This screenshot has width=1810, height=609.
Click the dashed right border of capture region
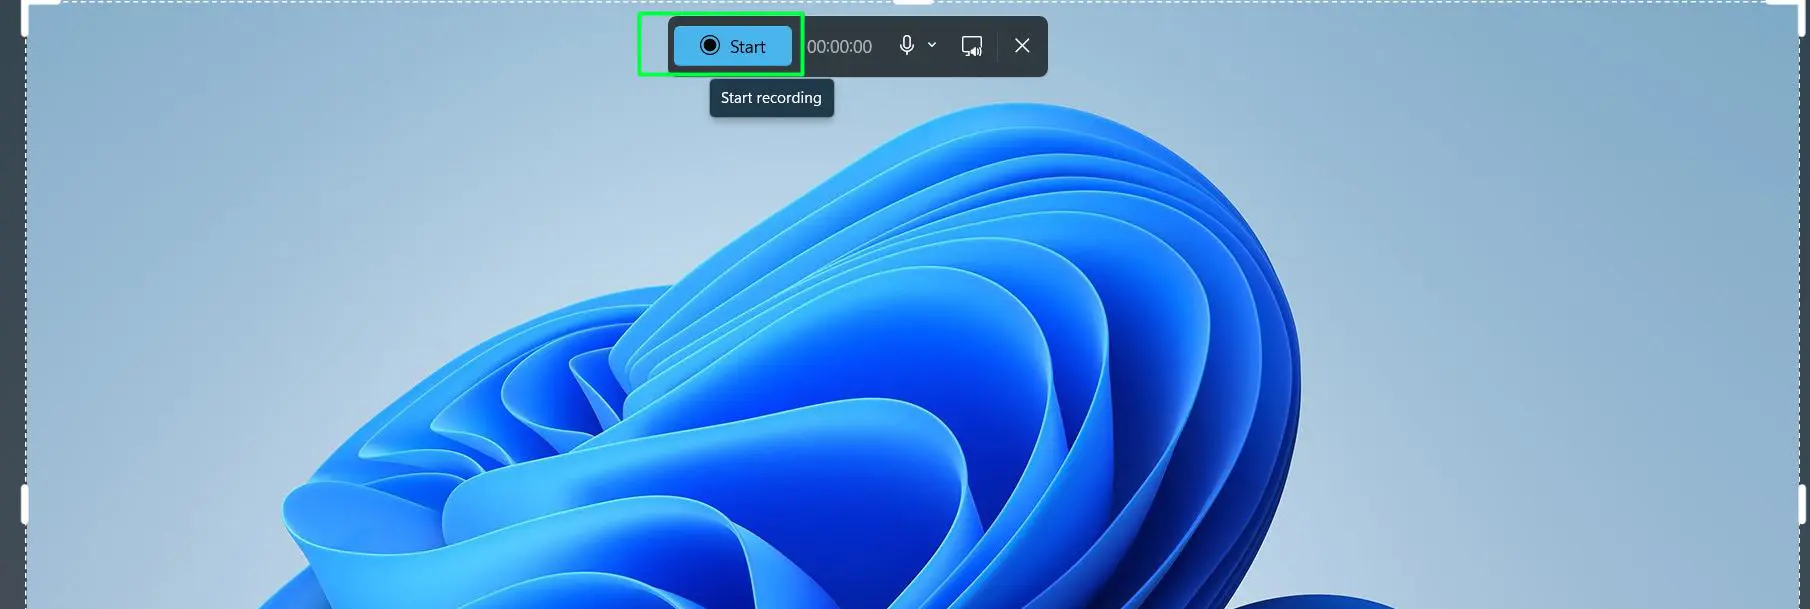click(x=1798, y=250)
